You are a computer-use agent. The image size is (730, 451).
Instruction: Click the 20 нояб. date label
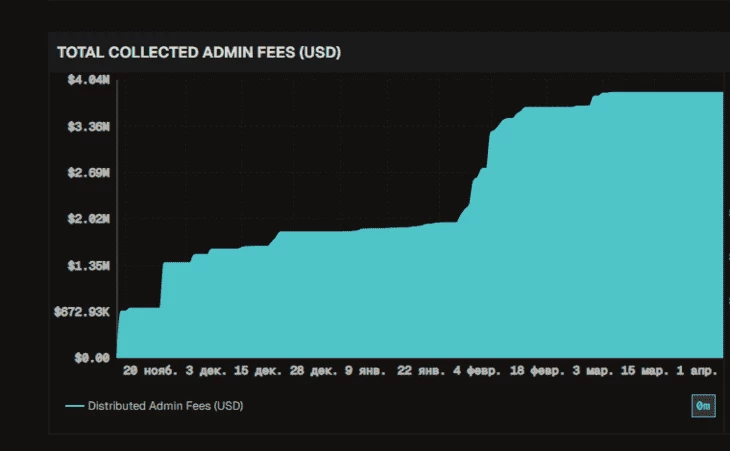pos(150,371)
